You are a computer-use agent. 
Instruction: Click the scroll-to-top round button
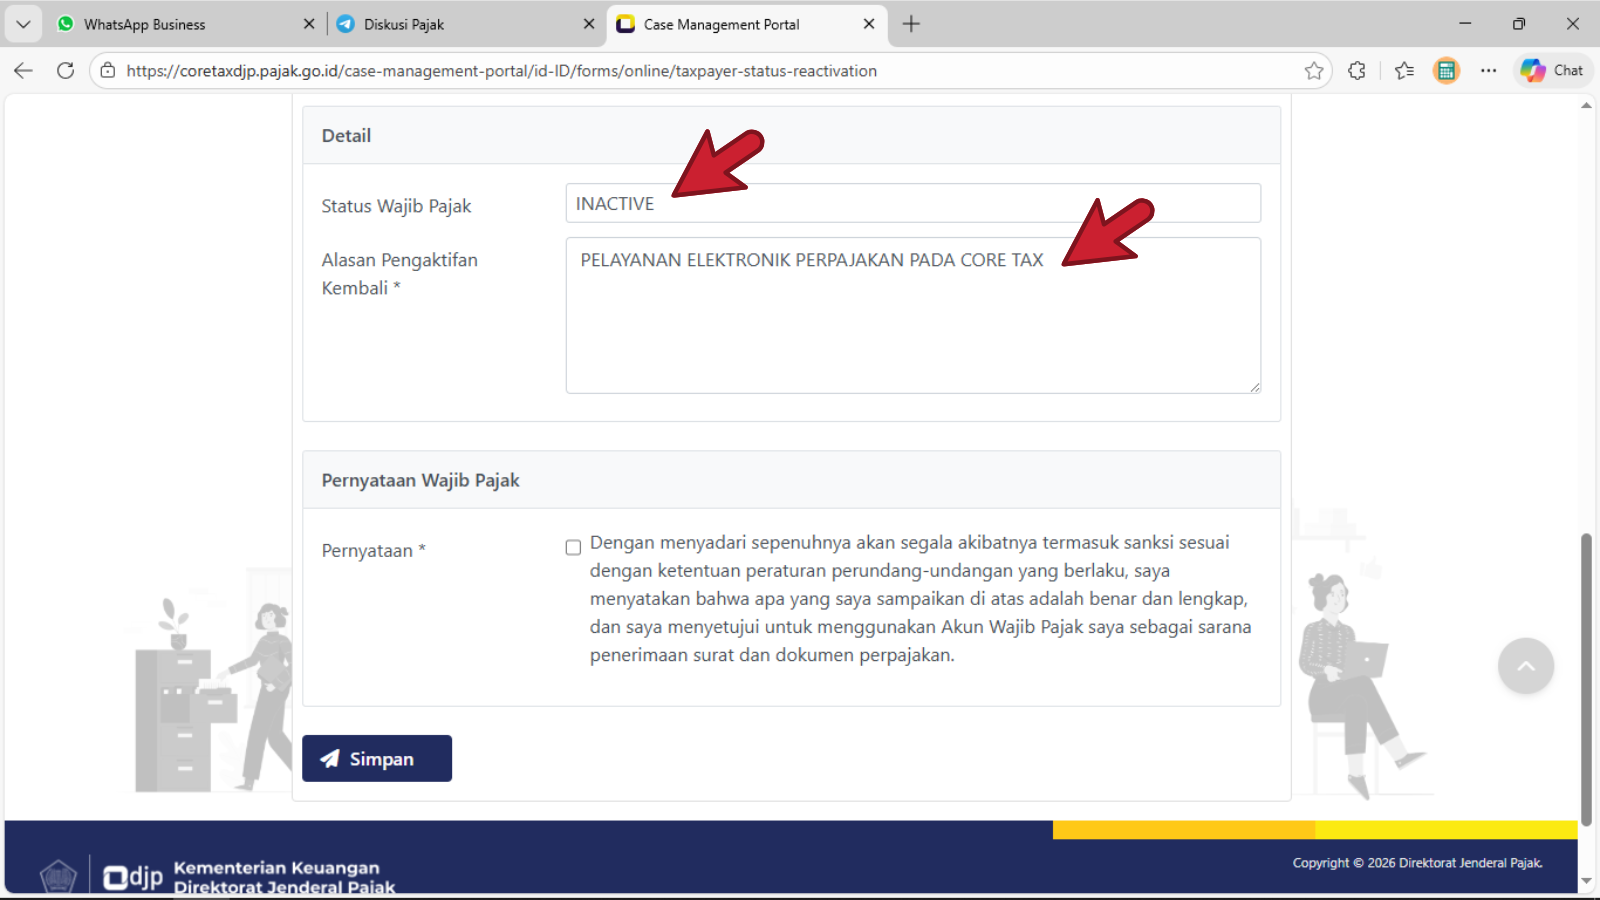click(x=1525, y=666)
